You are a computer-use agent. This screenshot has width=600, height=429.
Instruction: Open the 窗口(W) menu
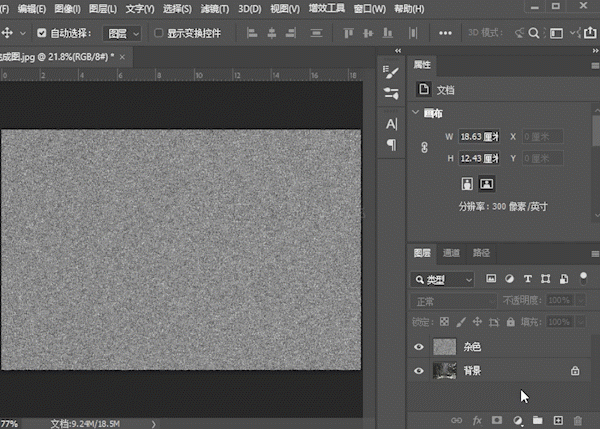point(369,9)
